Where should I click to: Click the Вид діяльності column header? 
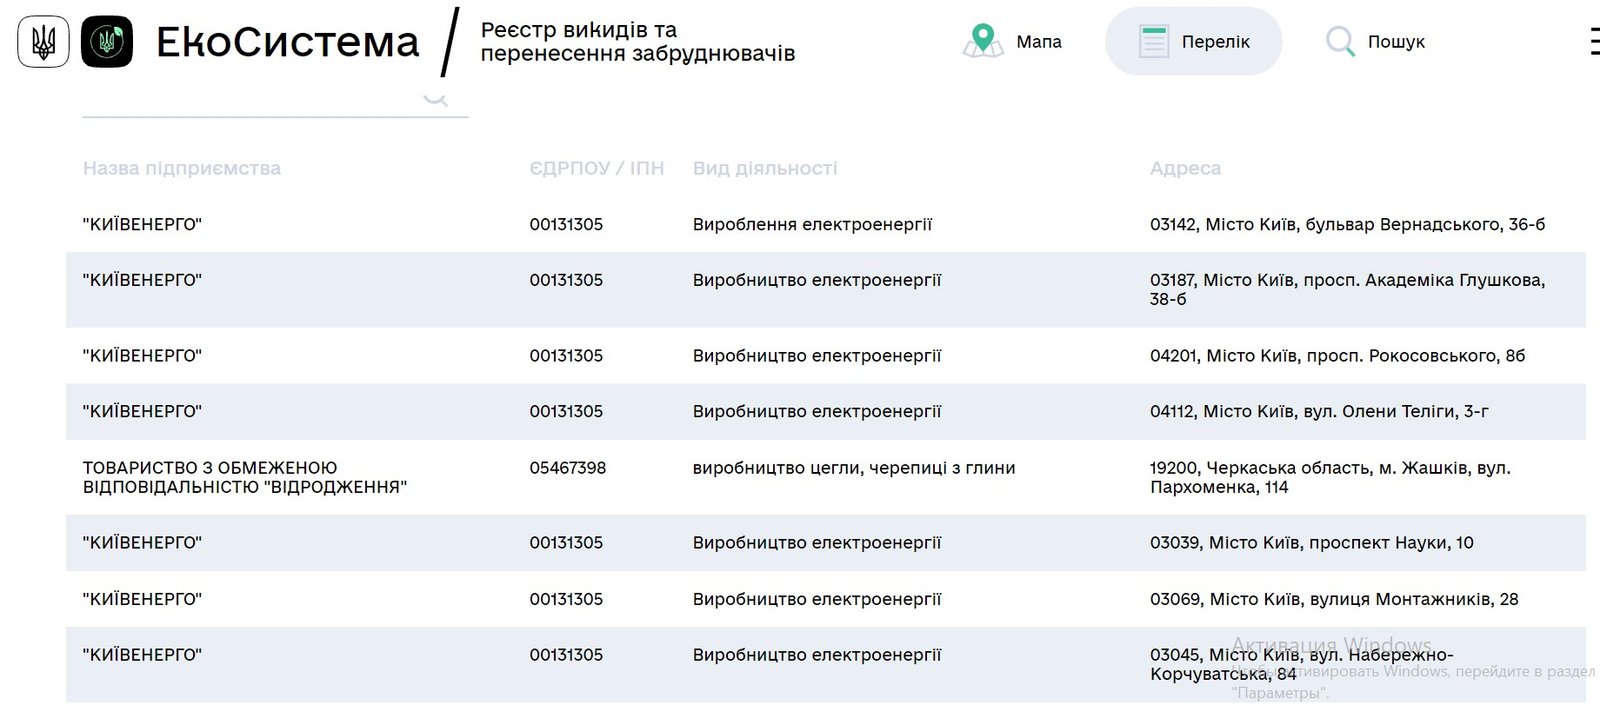tap(764, 168)
